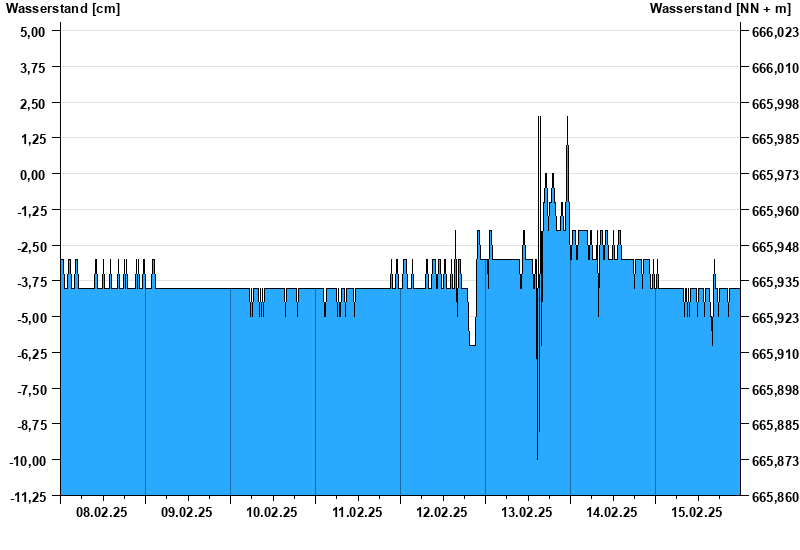Select the 3,75 value on left axis
800x550 pixels.
pyautogui.click(x=33, y=68)
